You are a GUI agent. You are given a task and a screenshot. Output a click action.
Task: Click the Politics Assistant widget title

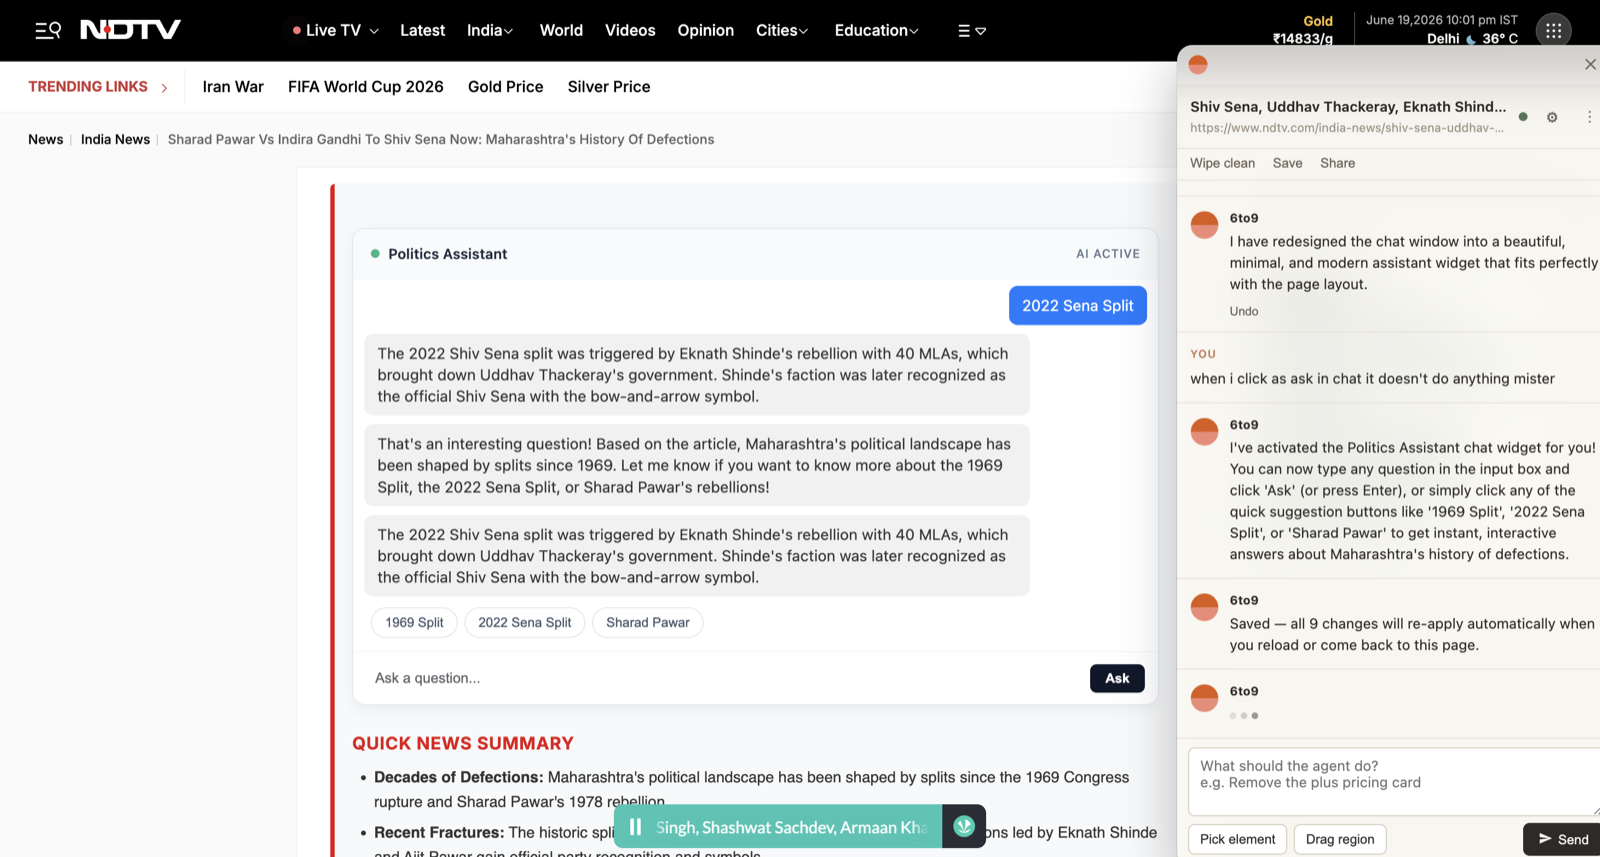tap(447, 254)
